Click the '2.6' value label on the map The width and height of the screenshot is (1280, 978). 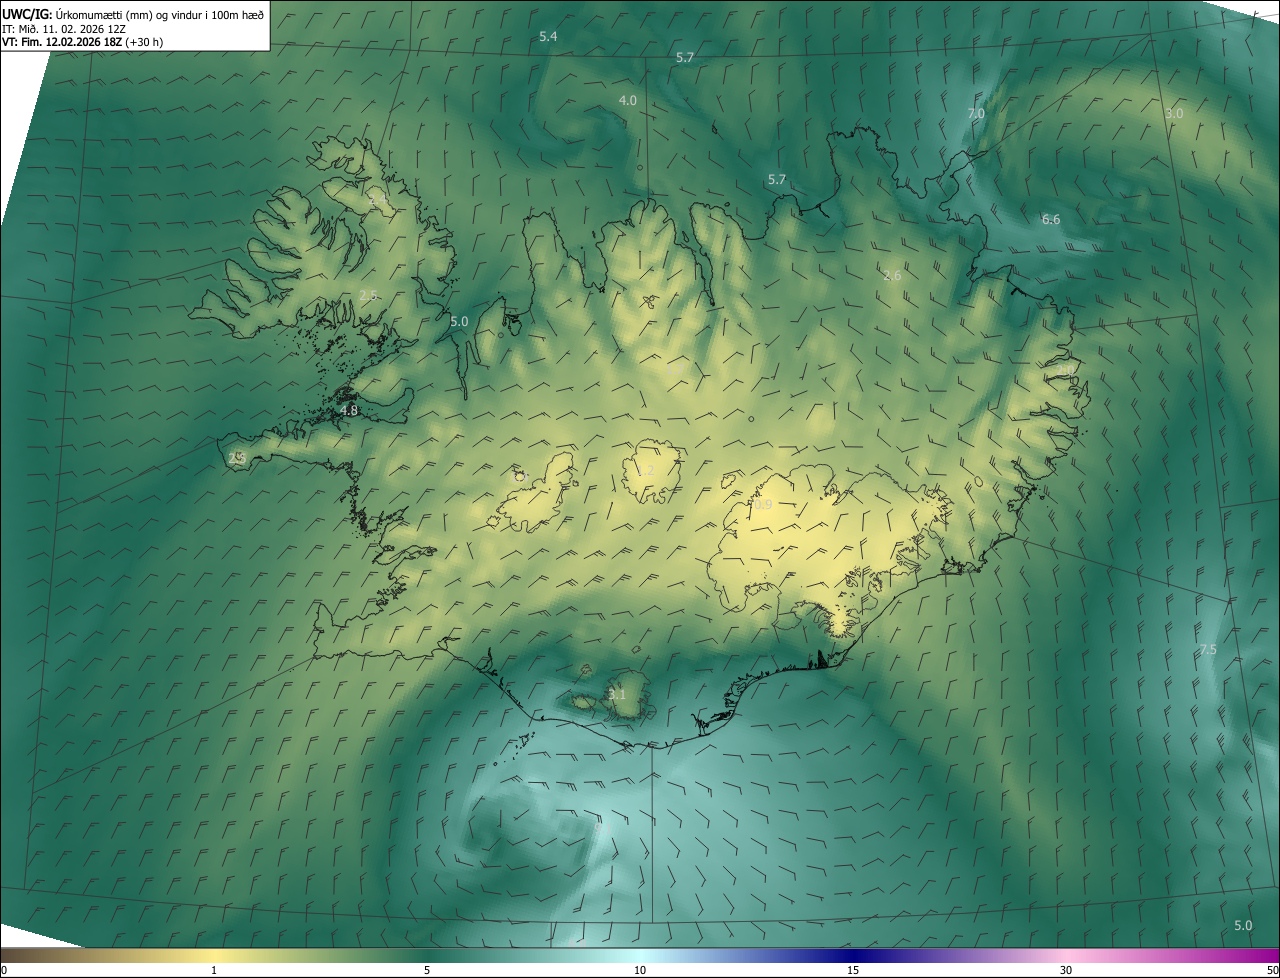click(x=892, y=275)
